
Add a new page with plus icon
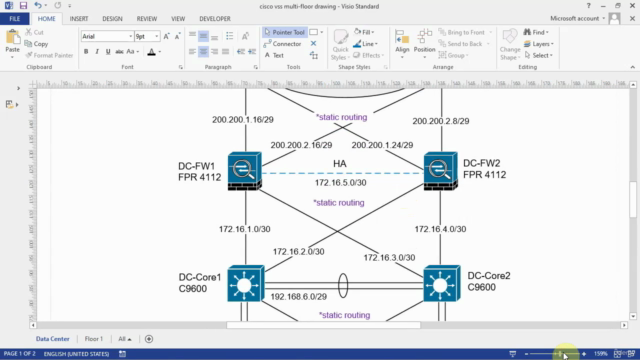tap(149, 339)
